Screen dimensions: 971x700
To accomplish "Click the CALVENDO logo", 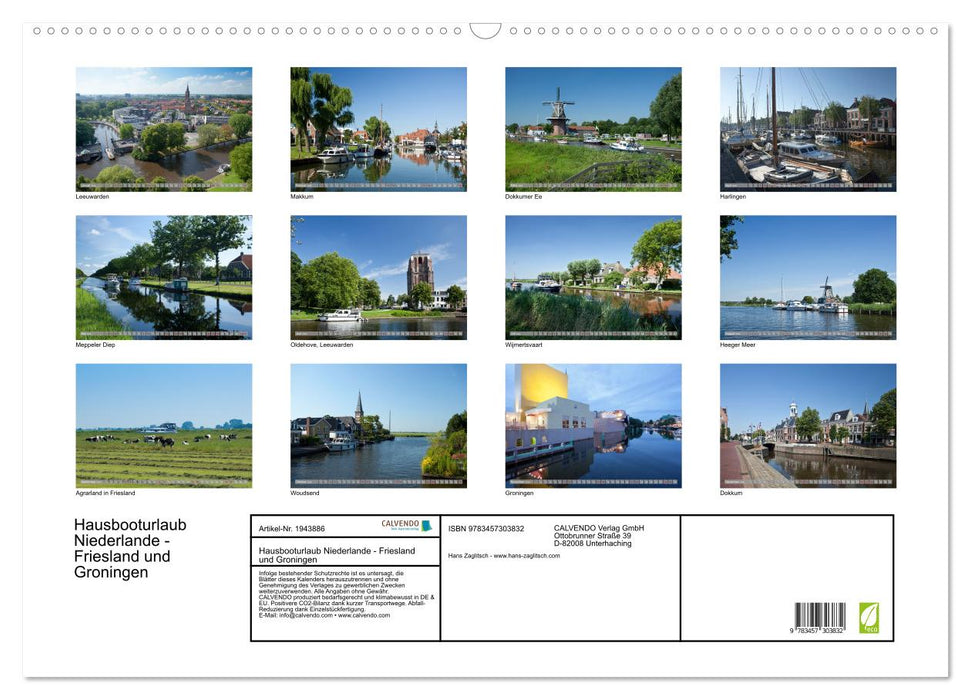I will point(398,524).
